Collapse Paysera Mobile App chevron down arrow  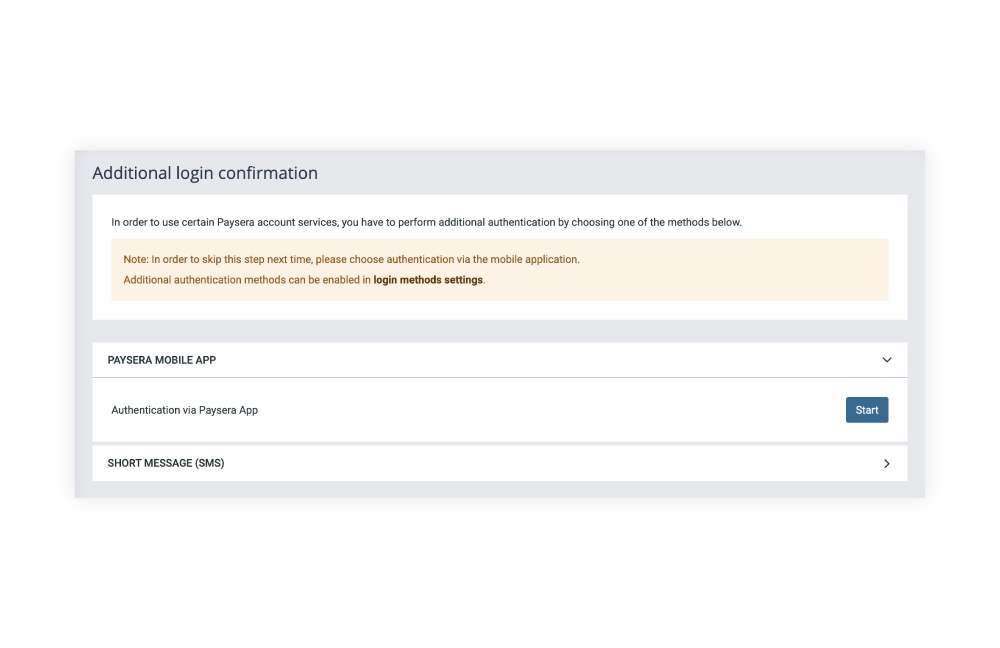[x=886, y=360]
